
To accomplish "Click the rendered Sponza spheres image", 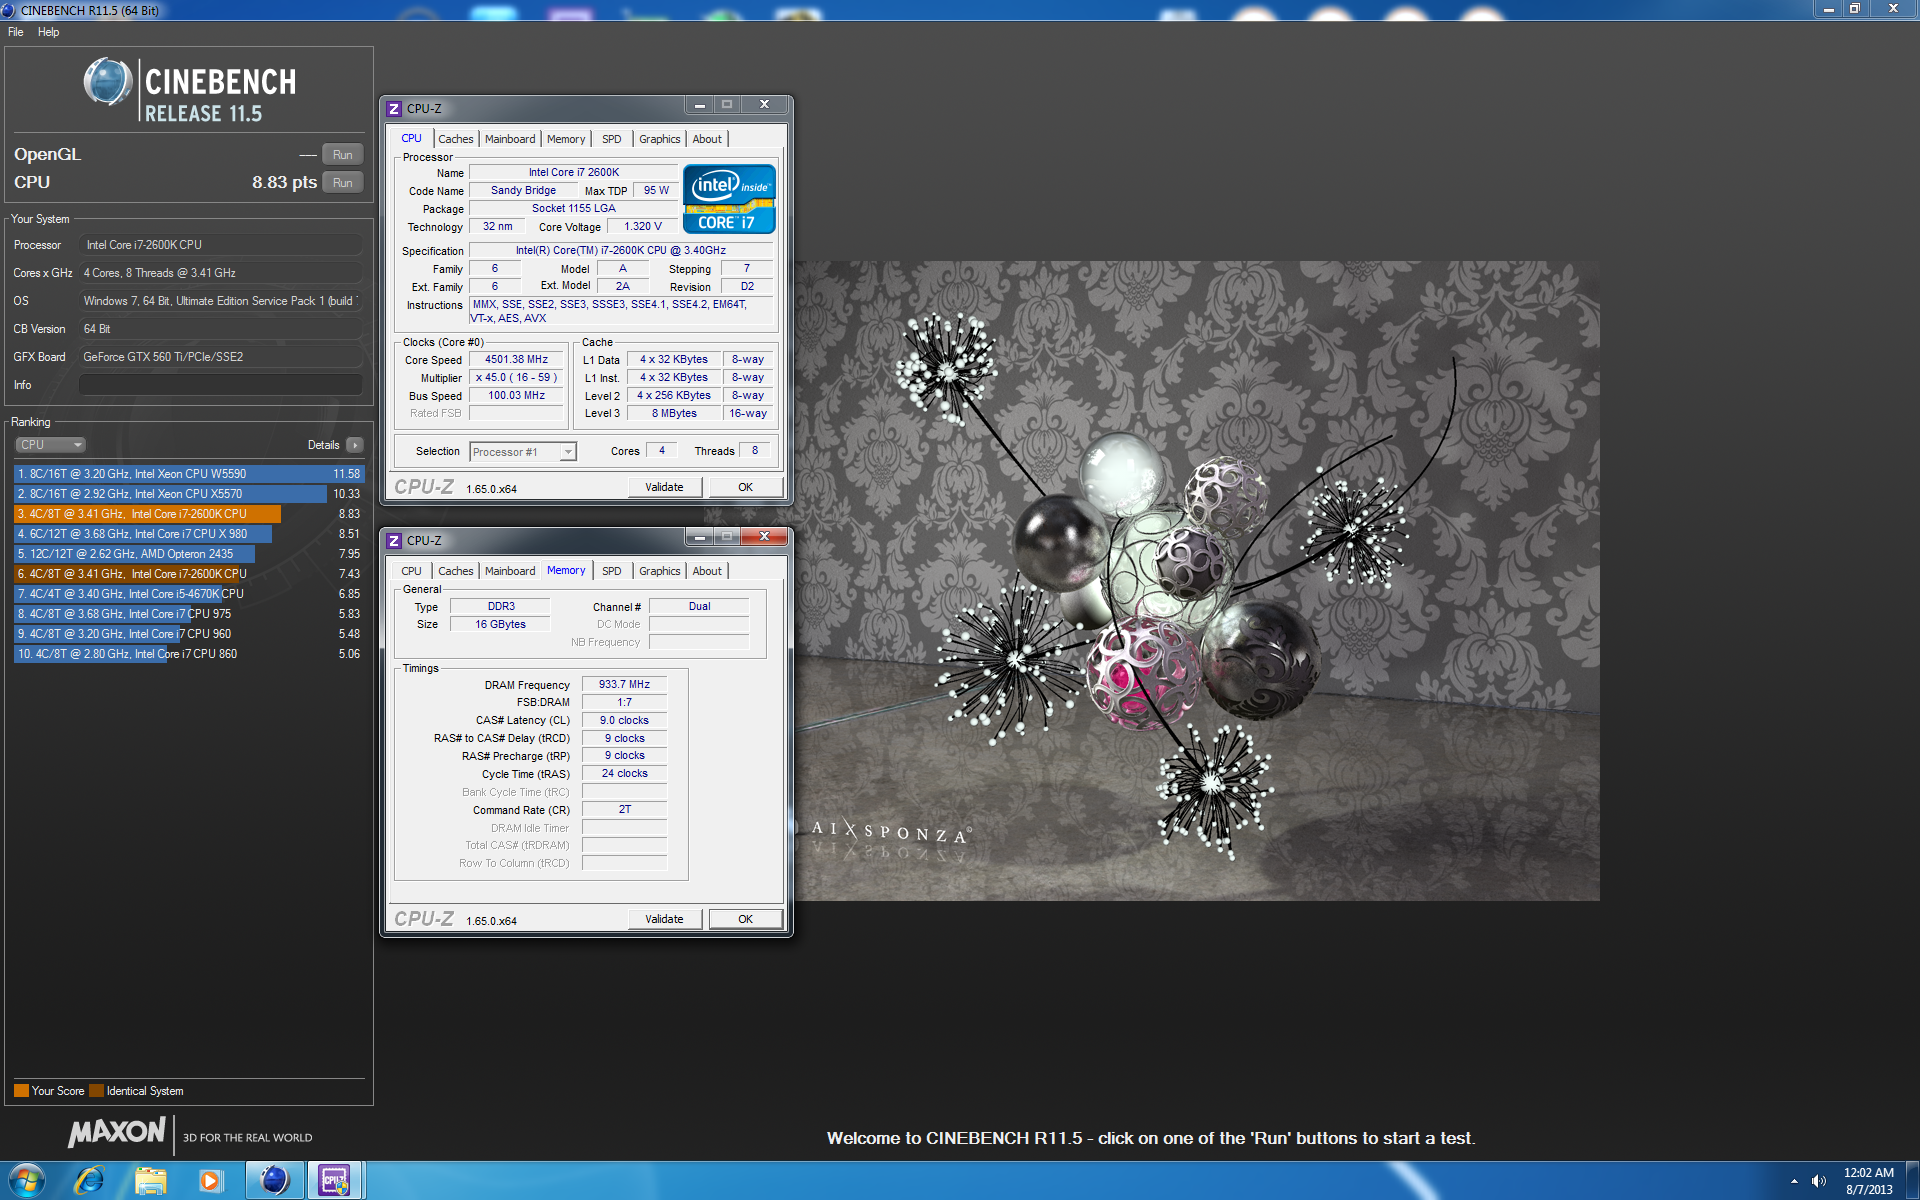I will pos(1197,581).
